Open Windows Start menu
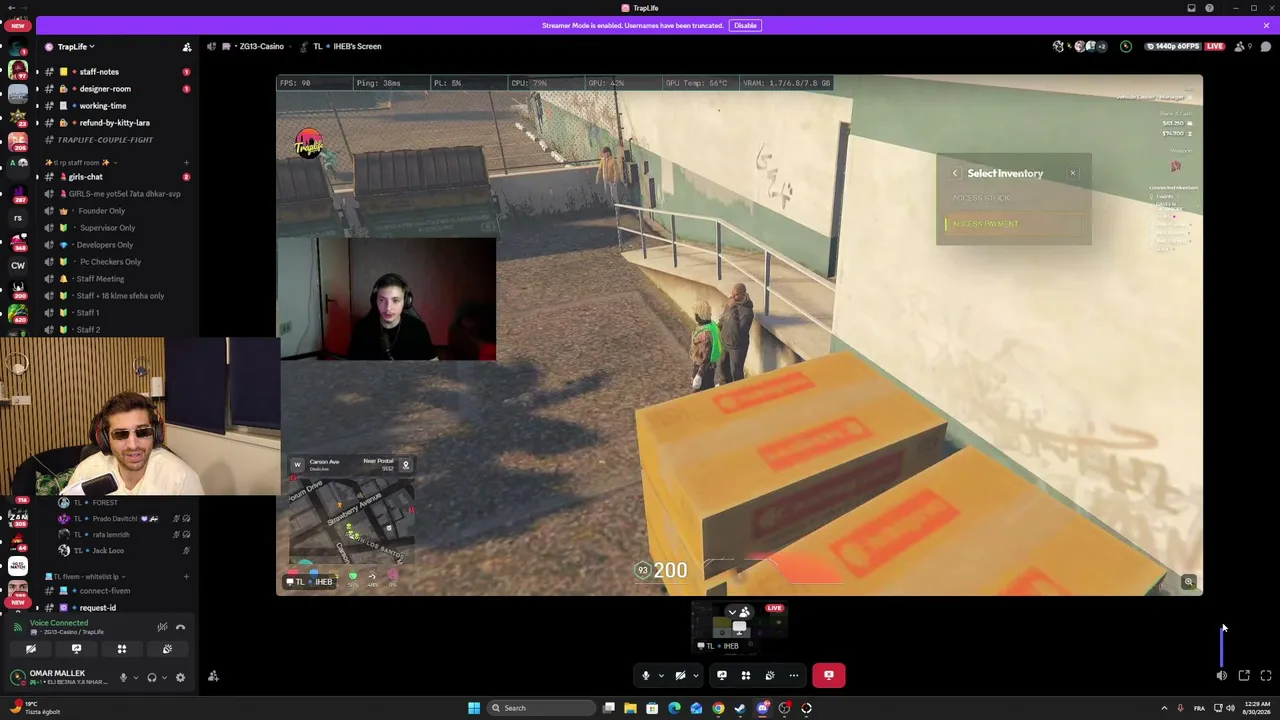 (x=474, y=708)
